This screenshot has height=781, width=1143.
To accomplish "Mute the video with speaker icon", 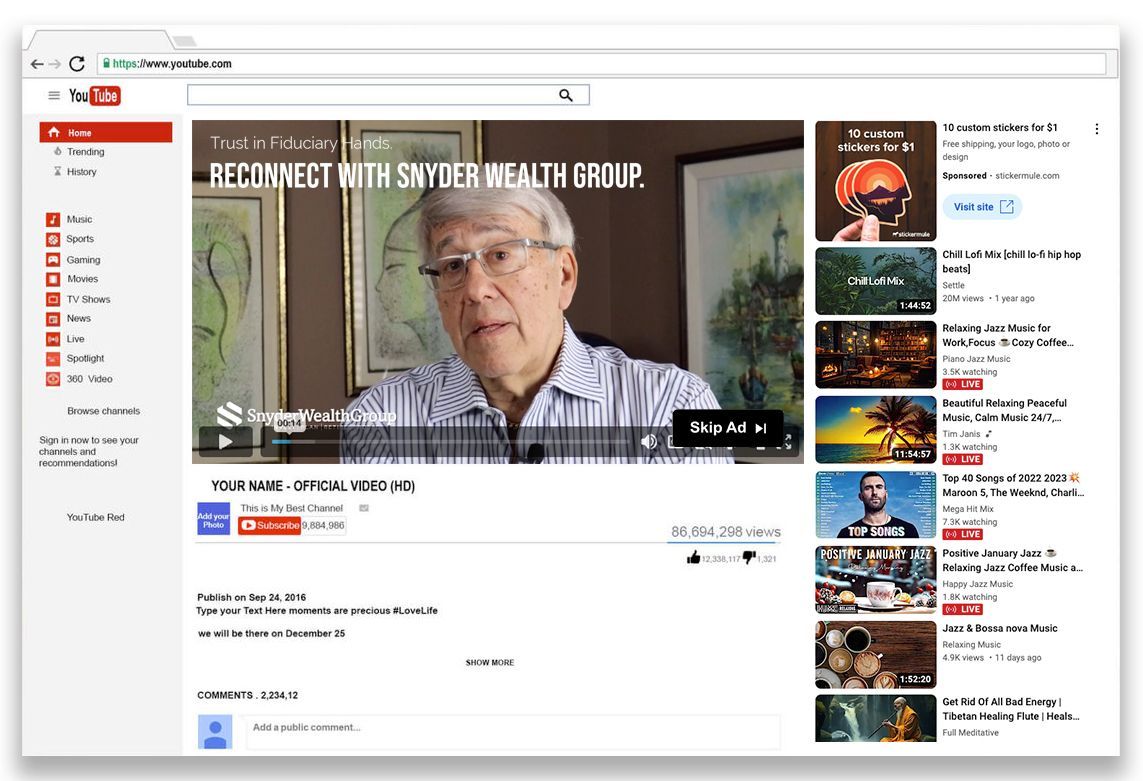I will [648, 441].
